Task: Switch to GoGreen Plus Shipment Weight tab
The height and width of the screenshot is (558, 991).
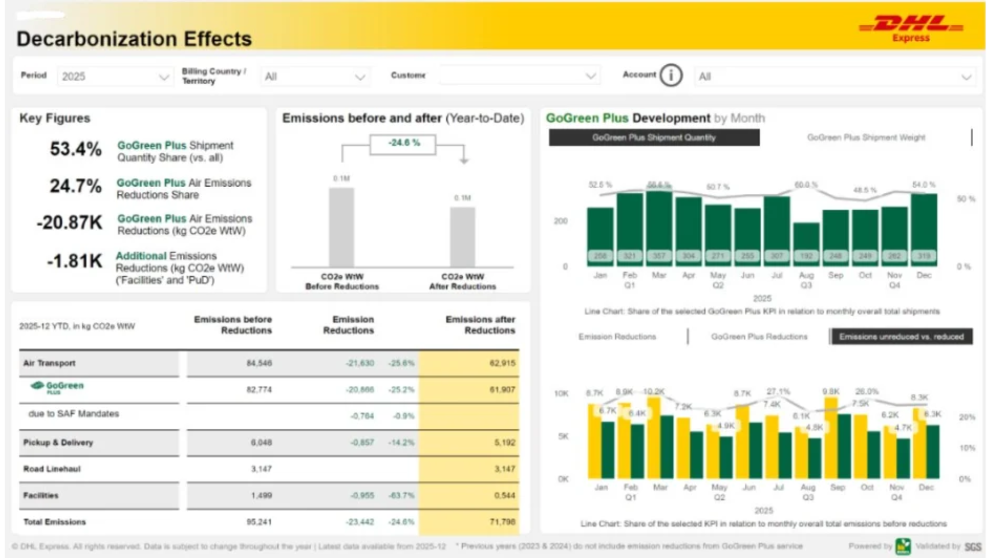Action: (x=866, y=137)
